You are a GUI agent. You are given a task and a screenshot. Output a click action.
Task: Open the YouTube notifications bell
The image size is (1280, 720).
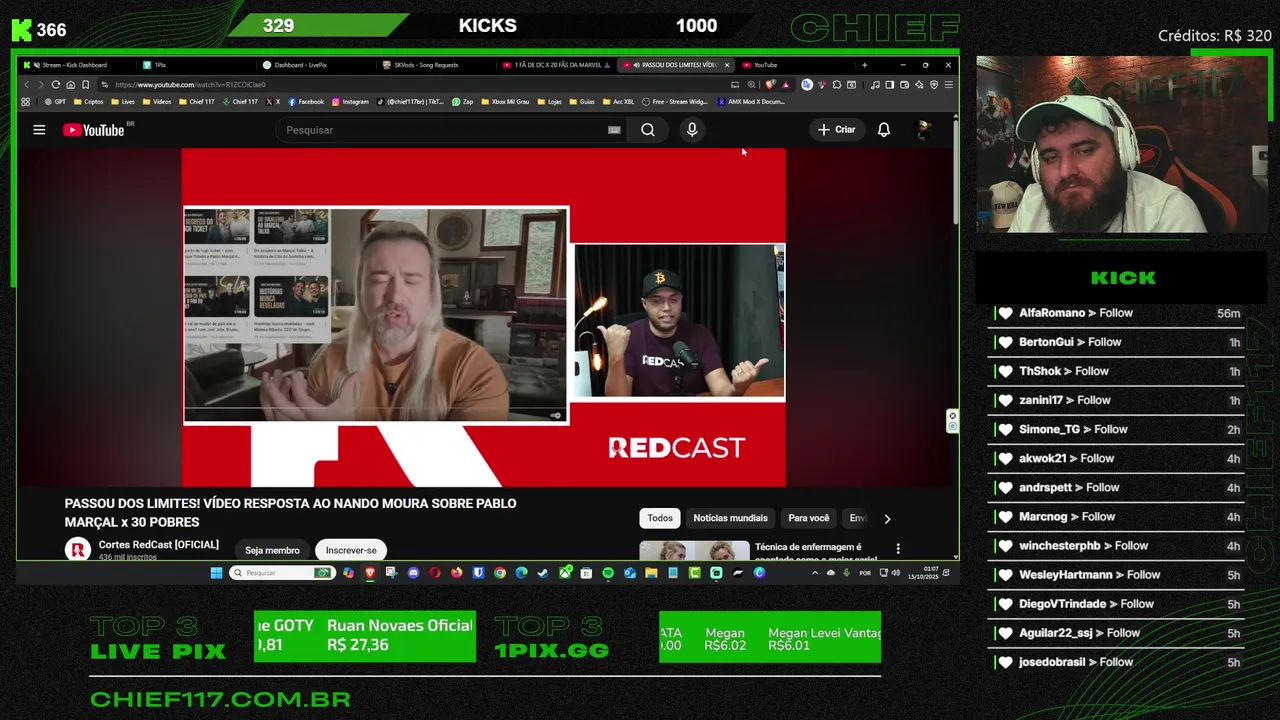click(884, 130)
